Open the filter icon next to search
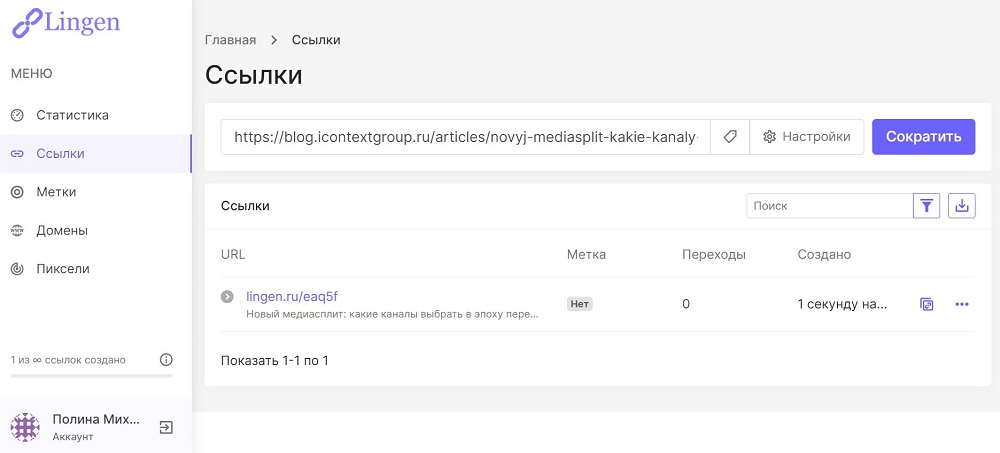Viewport: 1000px width, 453px height. click(x=927, y=205)
